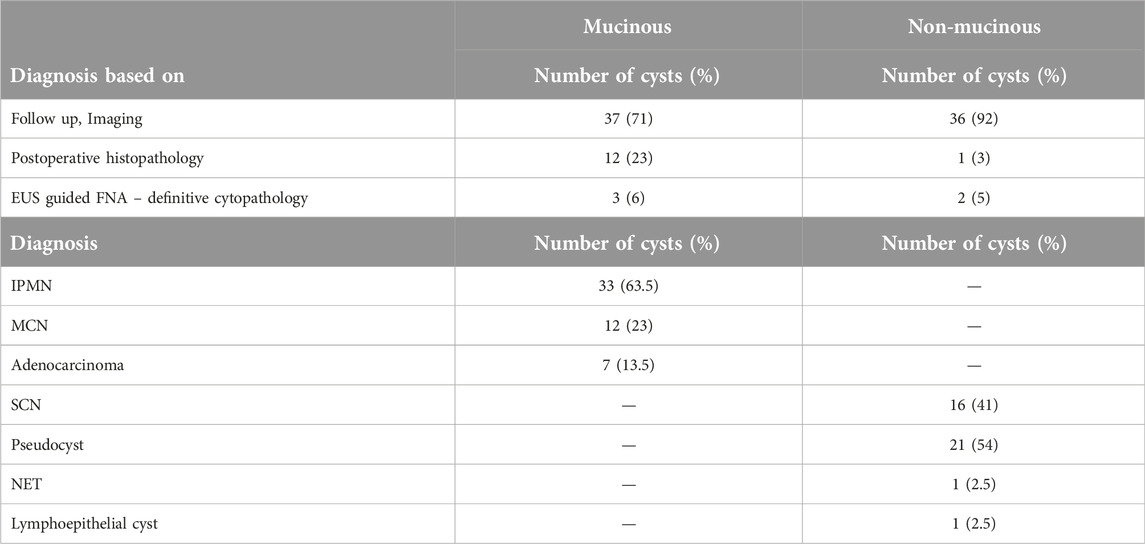Select the Adenocarcinoma value 7 (13.5)
The height and width of the screenshot is (544, 1145).
[627, 365]
